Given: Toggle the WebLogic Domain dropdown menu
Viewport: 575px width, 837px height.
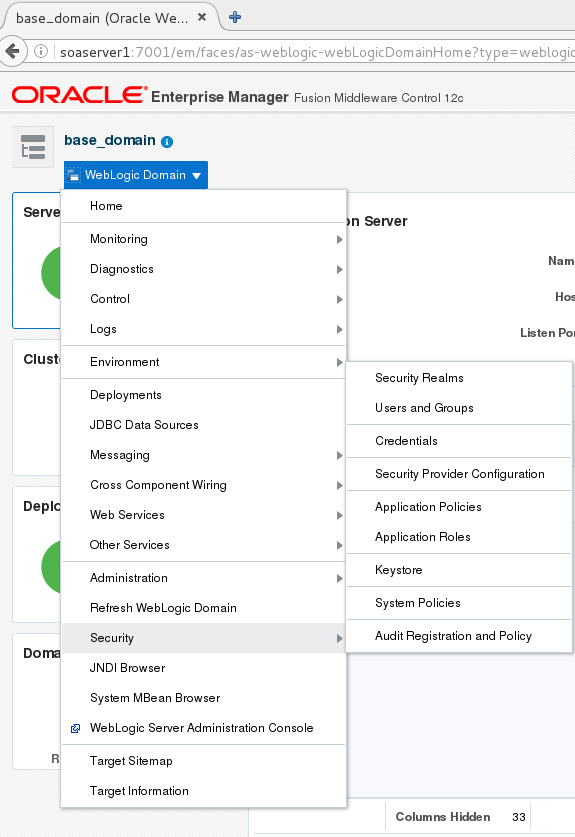Looking at the screenshot, I should click(136, 175).
